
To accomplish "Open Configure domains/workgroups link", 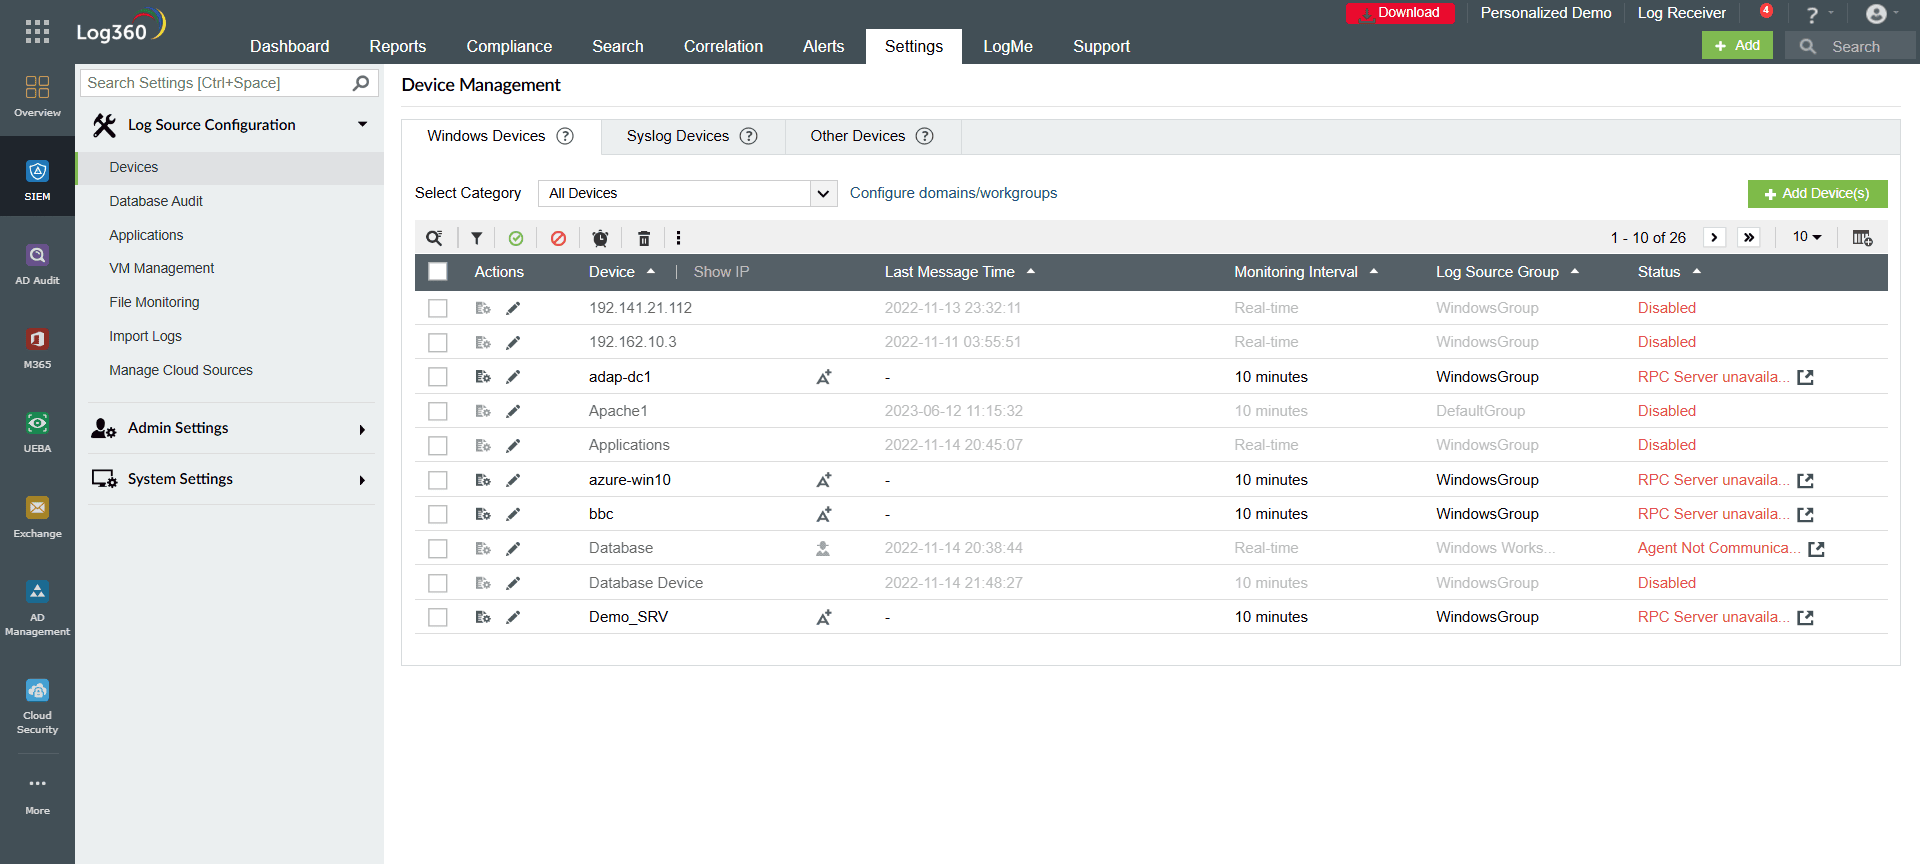I will pyautogui.click(x=953, y=193).
